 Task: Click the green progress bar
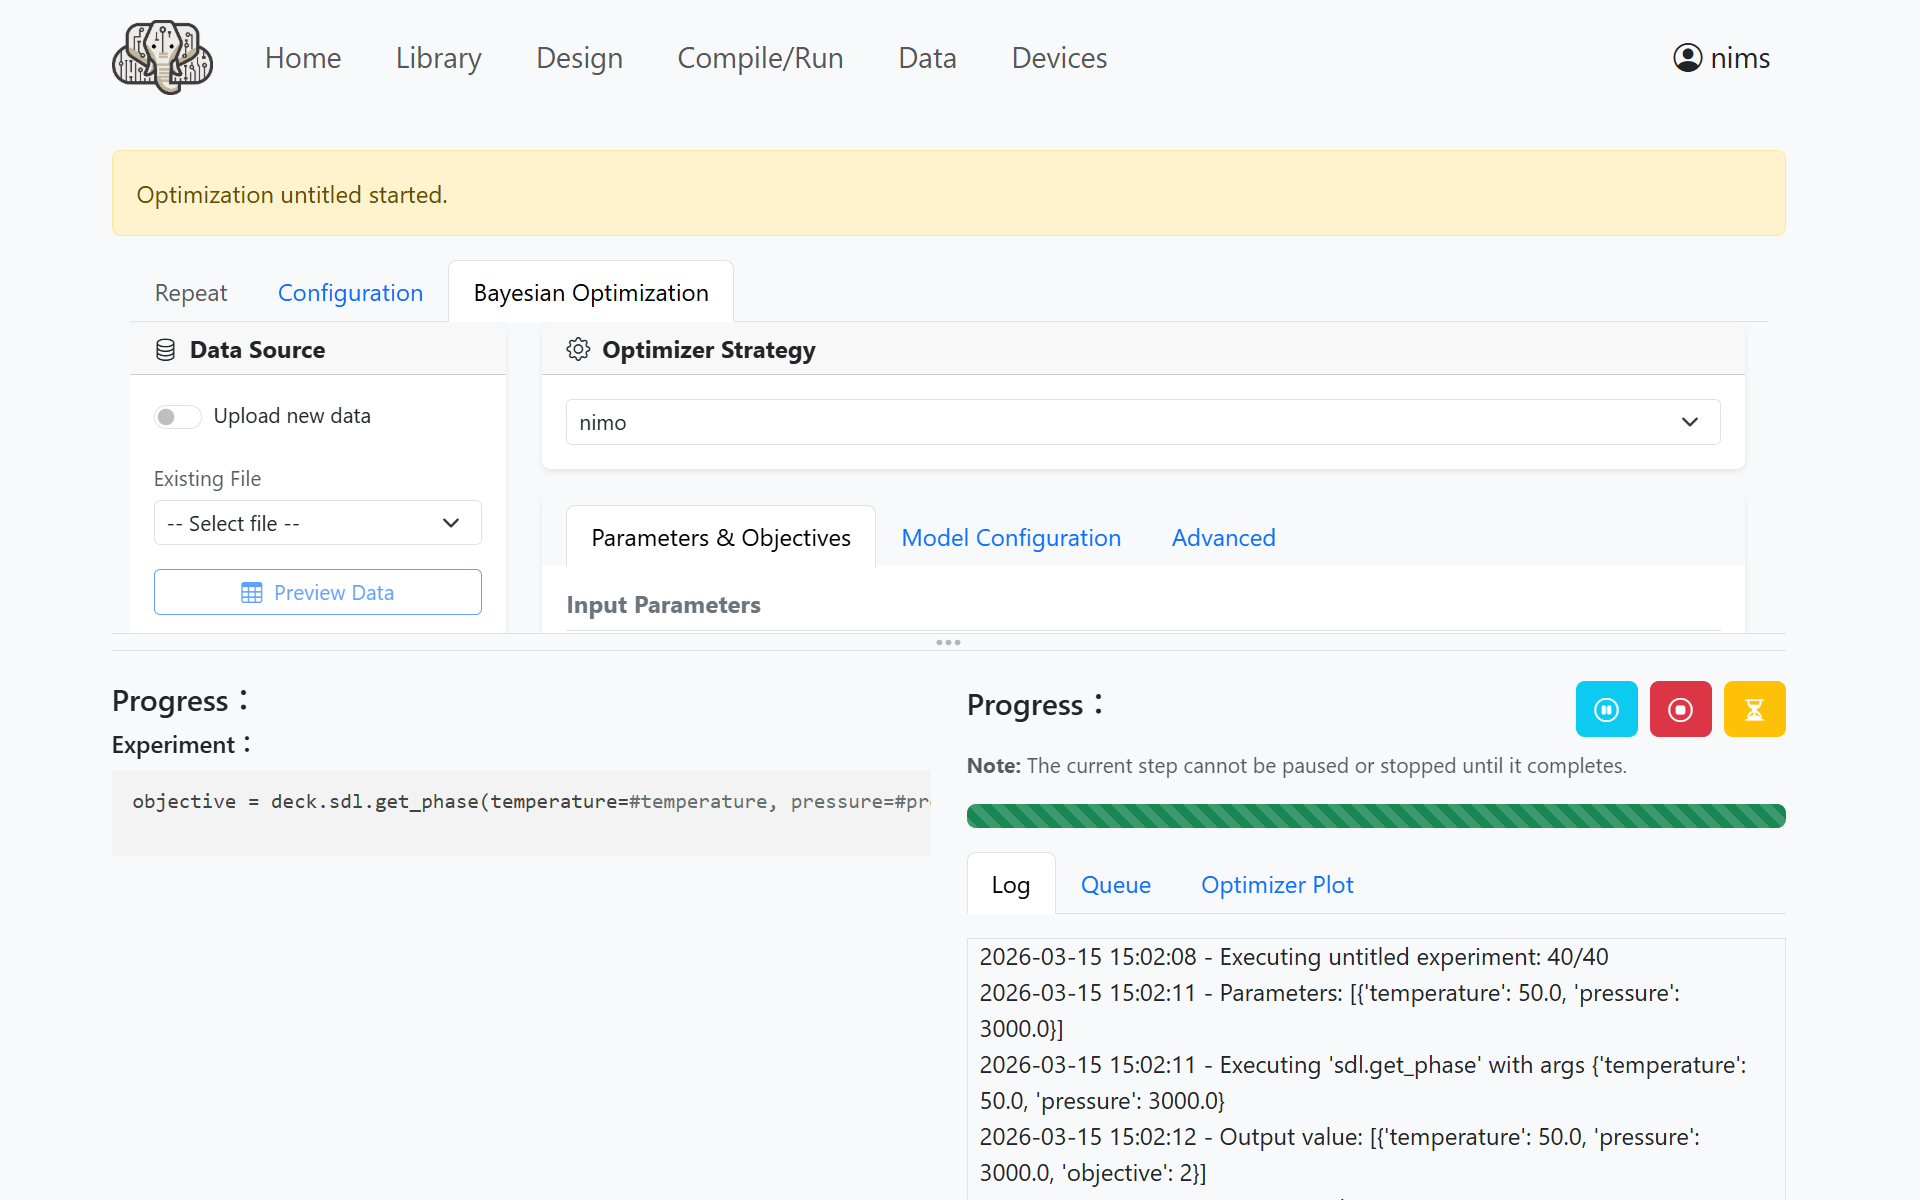click(x=1375, y=816)
